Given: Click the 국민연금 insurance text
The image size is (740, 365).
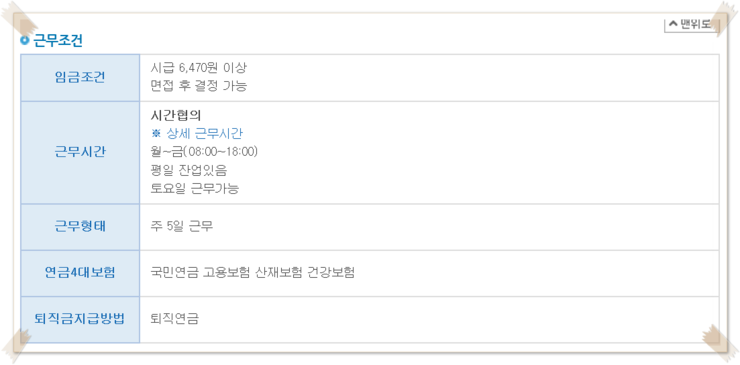Looking at the screenshot, I should coord(174,273).
